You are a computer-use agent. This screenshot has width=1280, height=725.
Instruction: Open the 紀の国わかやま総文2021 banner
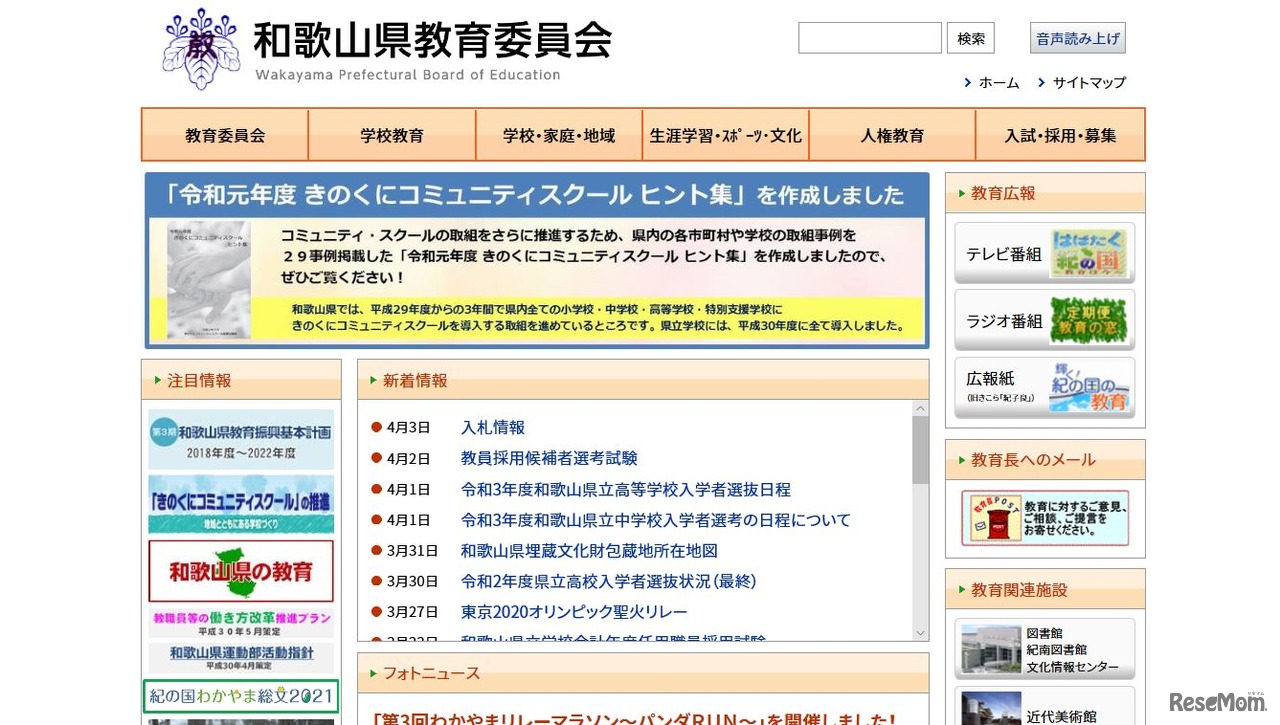coord(240,694)
